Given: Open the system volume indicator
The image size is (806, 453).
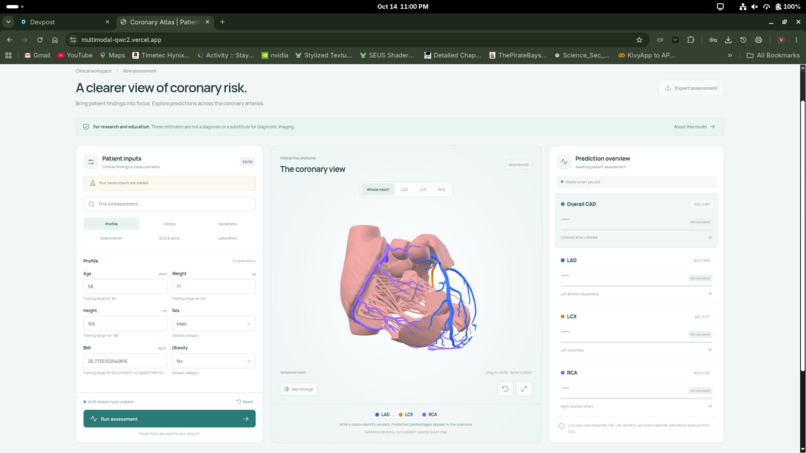Looking at the screenshot, I should coord(754,7).
